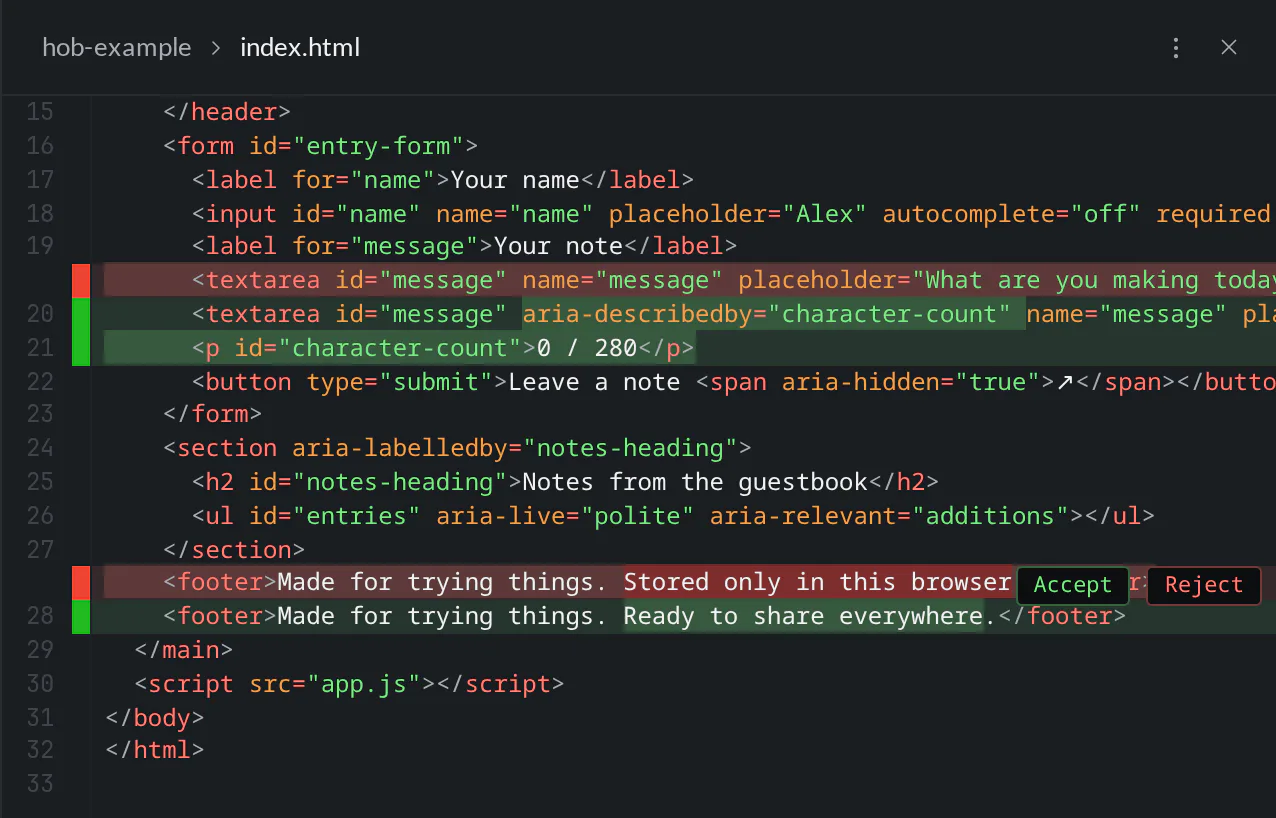
Task: Click line number 18
Action: click(40, 214)
